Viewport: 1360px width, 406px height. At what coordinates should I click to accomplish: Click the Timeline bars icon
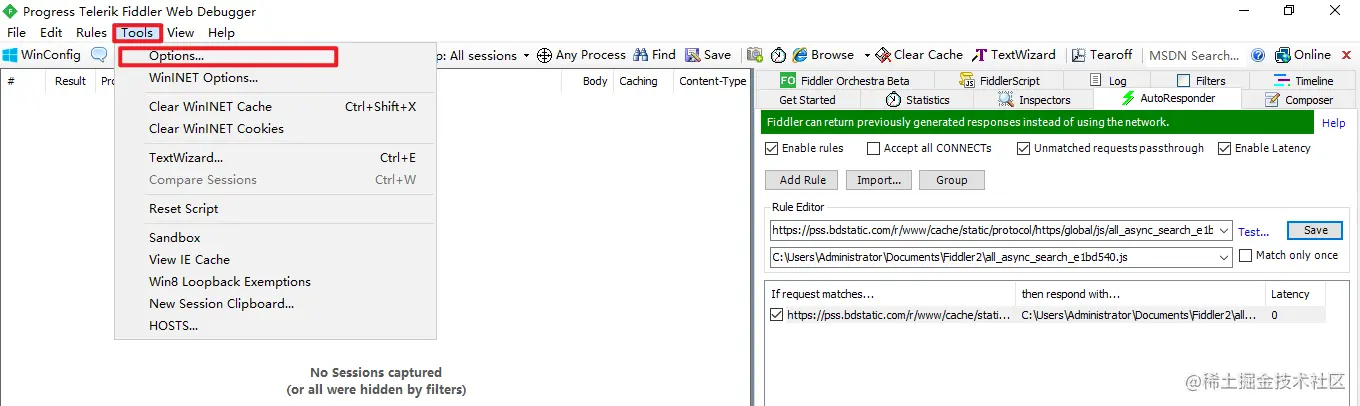pyautogui.click(x=1282, y=80)
